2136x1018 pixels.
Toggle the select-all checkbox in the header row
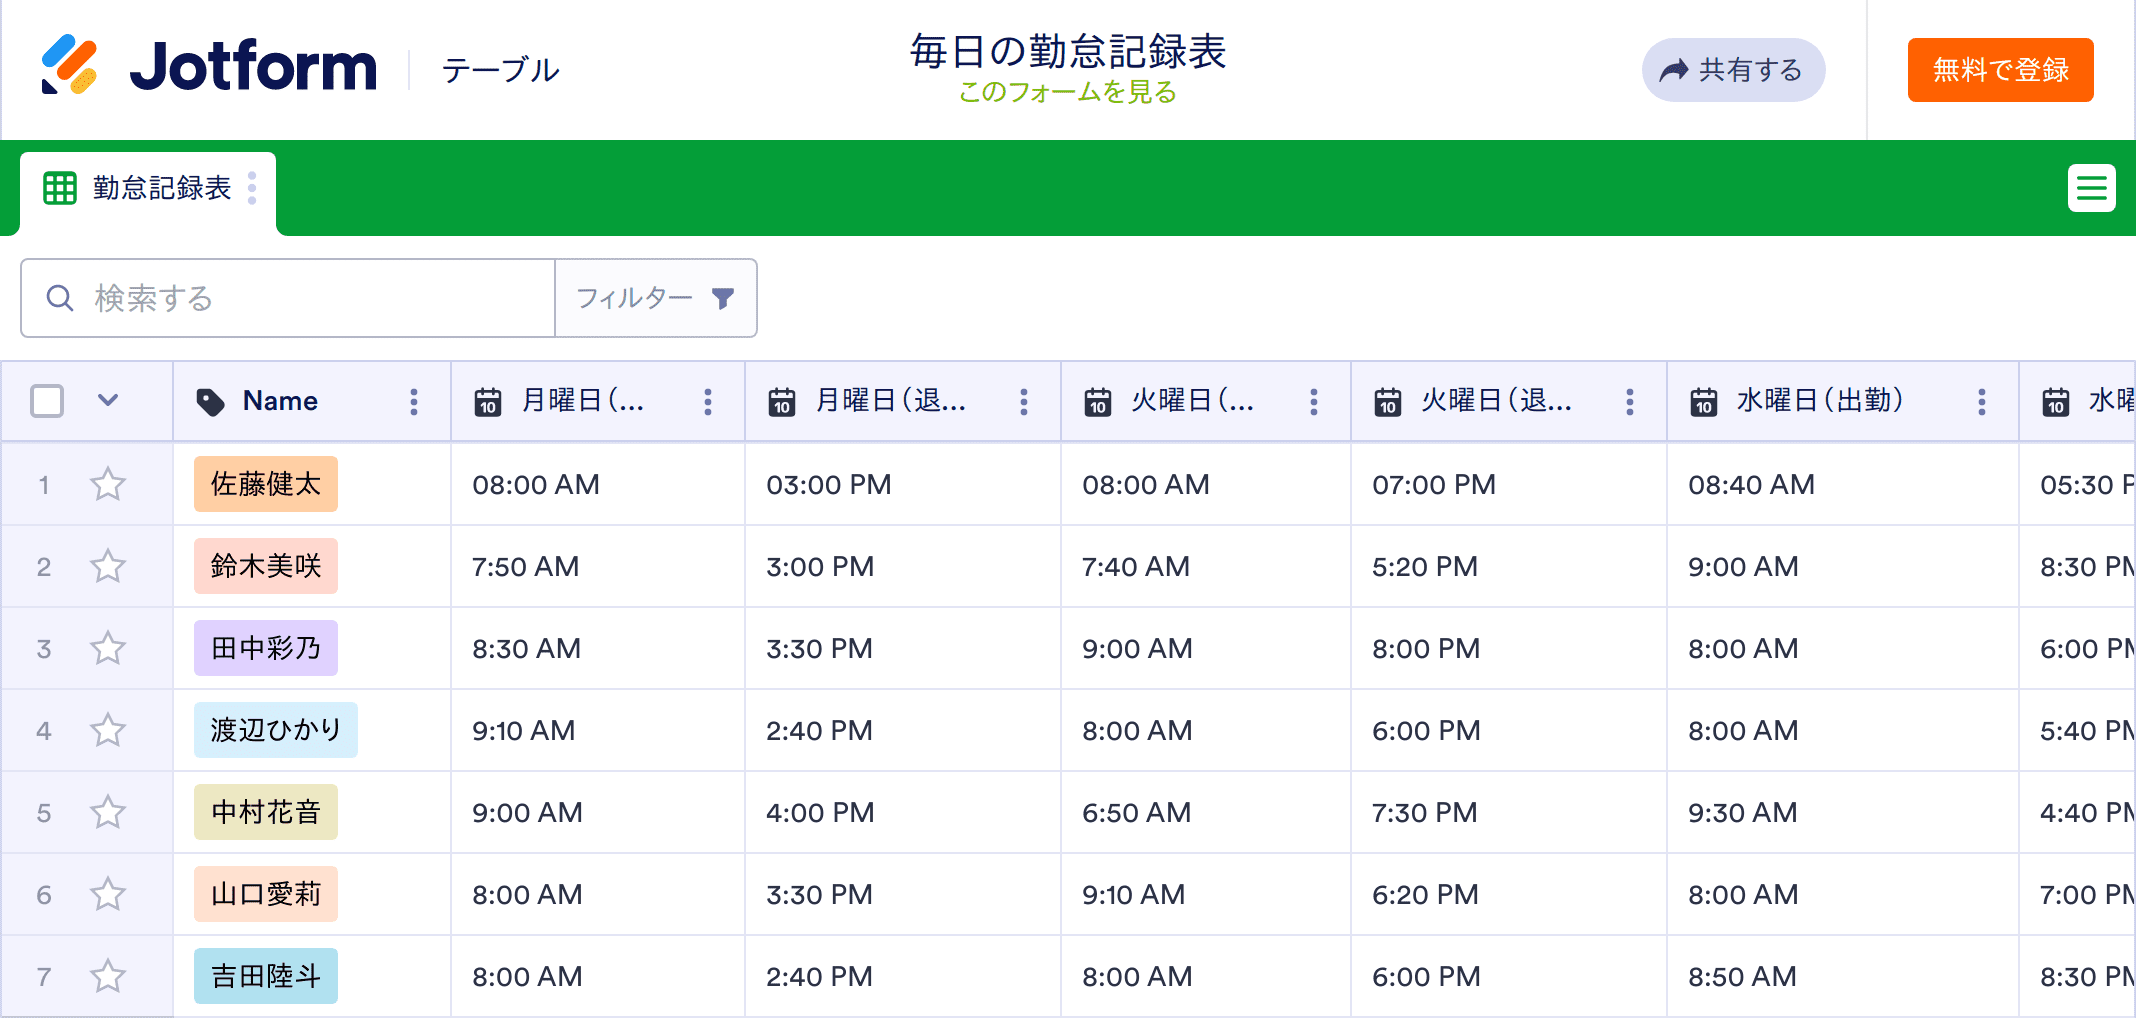click(46, 400)
